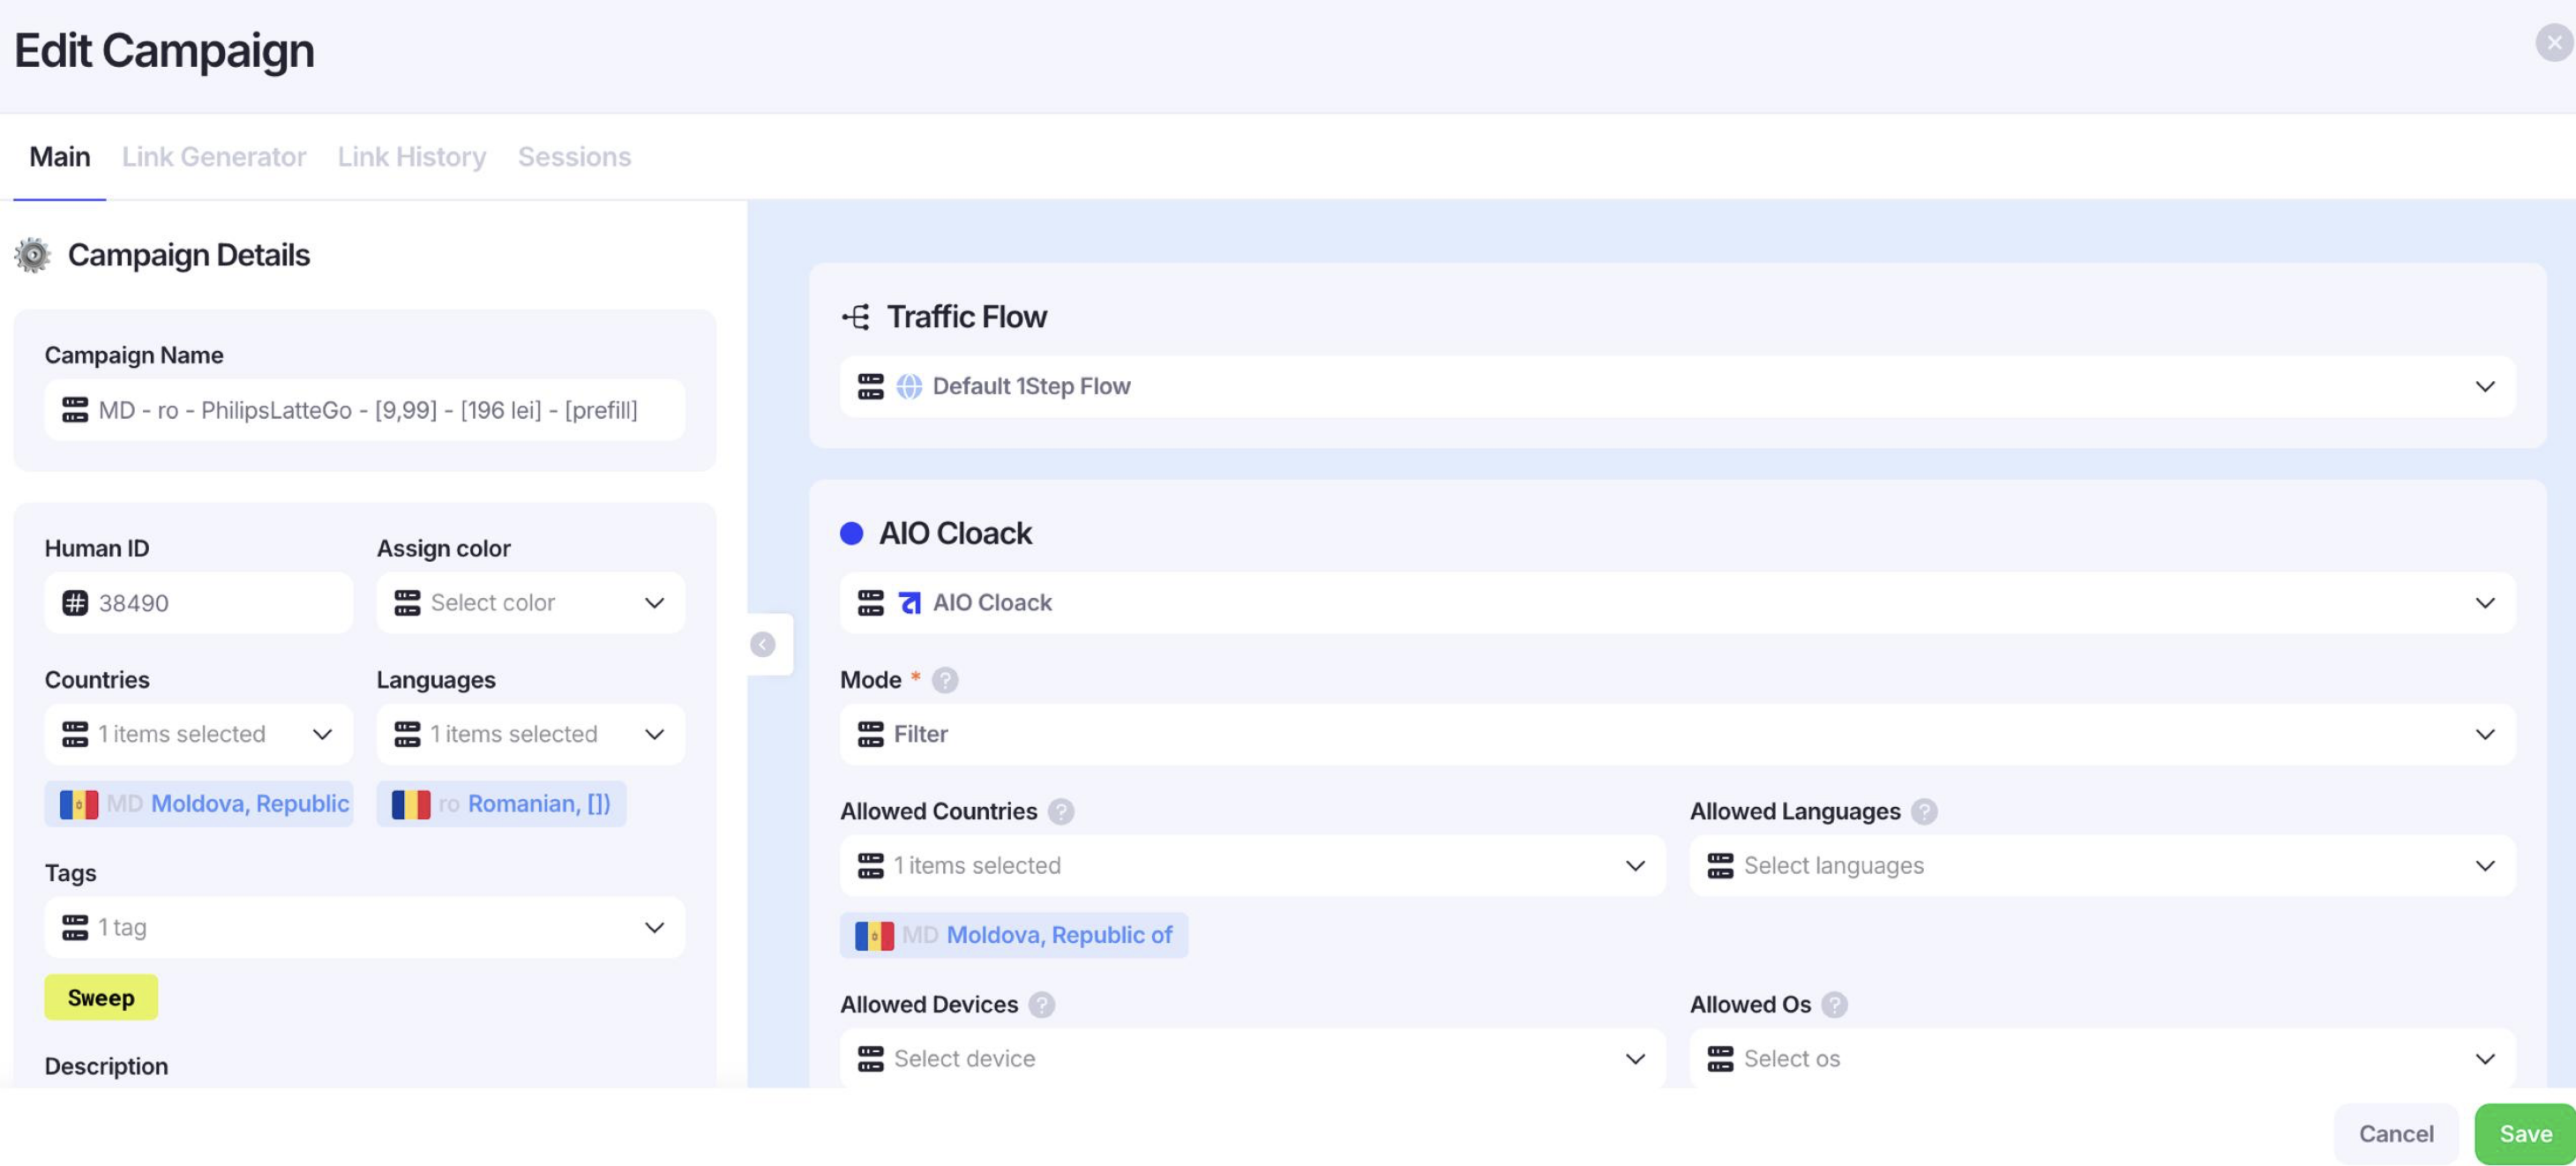Open the Allowed Devices dropdown

(x=1252, y=1059)
